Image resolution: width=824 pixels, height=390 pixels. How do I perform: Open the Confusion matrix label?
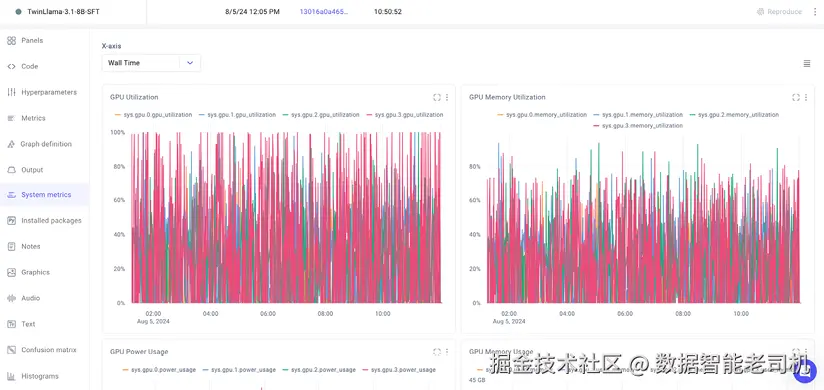tap(49, 350)
